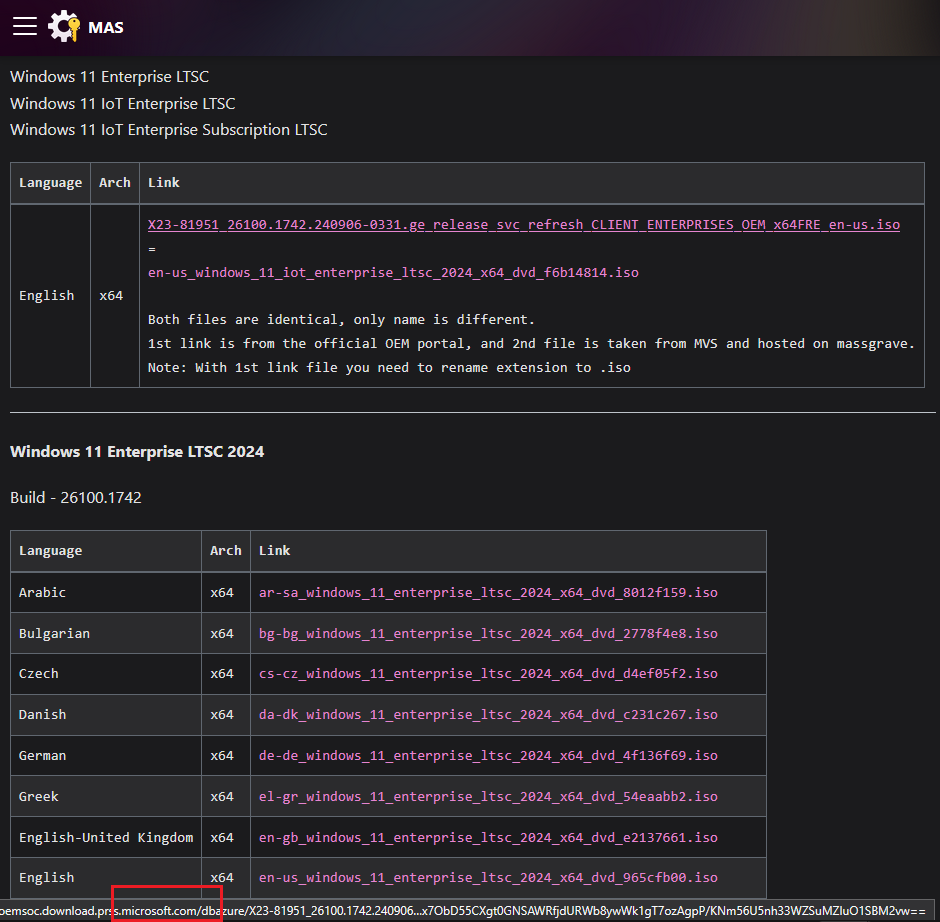Click the 'Bulgarian' language cell
The width and height of the screenshot is (940, 922).
106,634
